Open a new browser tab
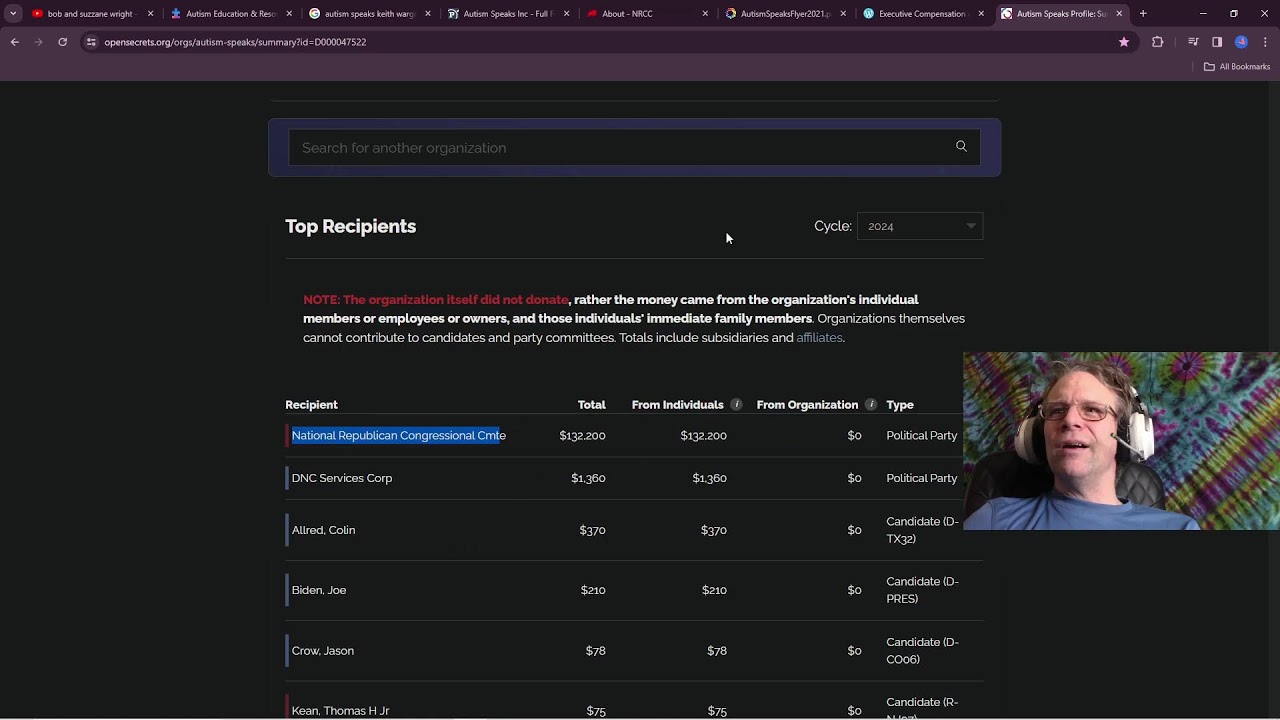The image size is (1280, 720). click(x=1143, y=14)
